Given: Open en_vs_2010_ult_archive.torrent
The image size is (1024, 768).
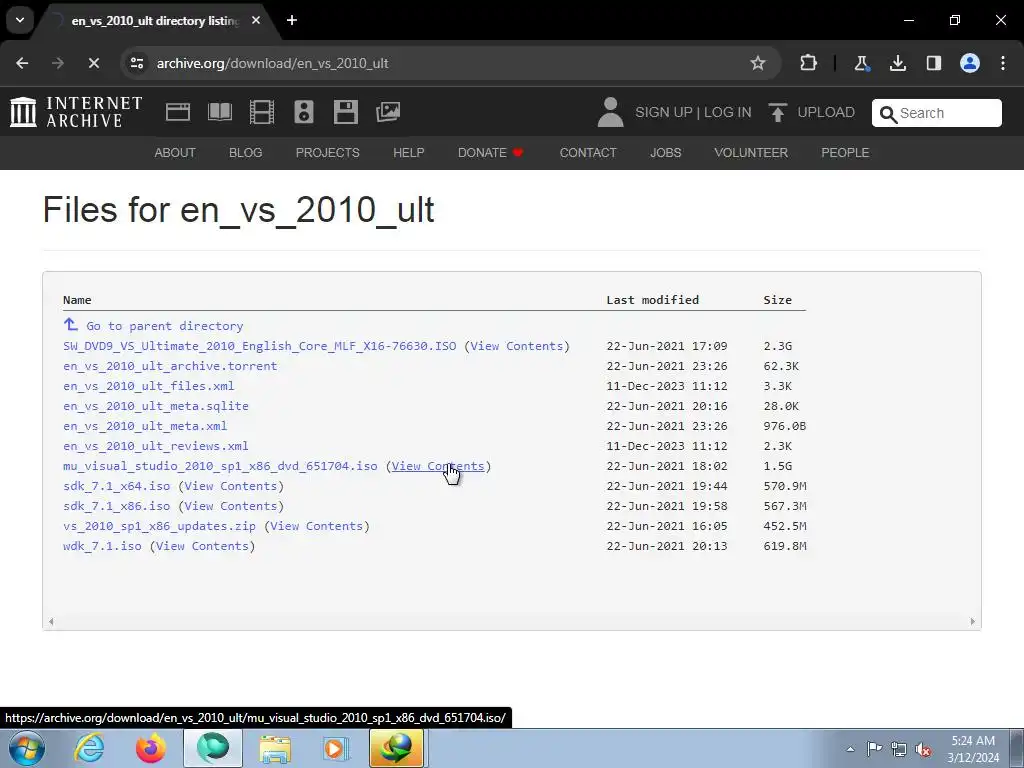Looking at the screenshot, I should (170, 366).
